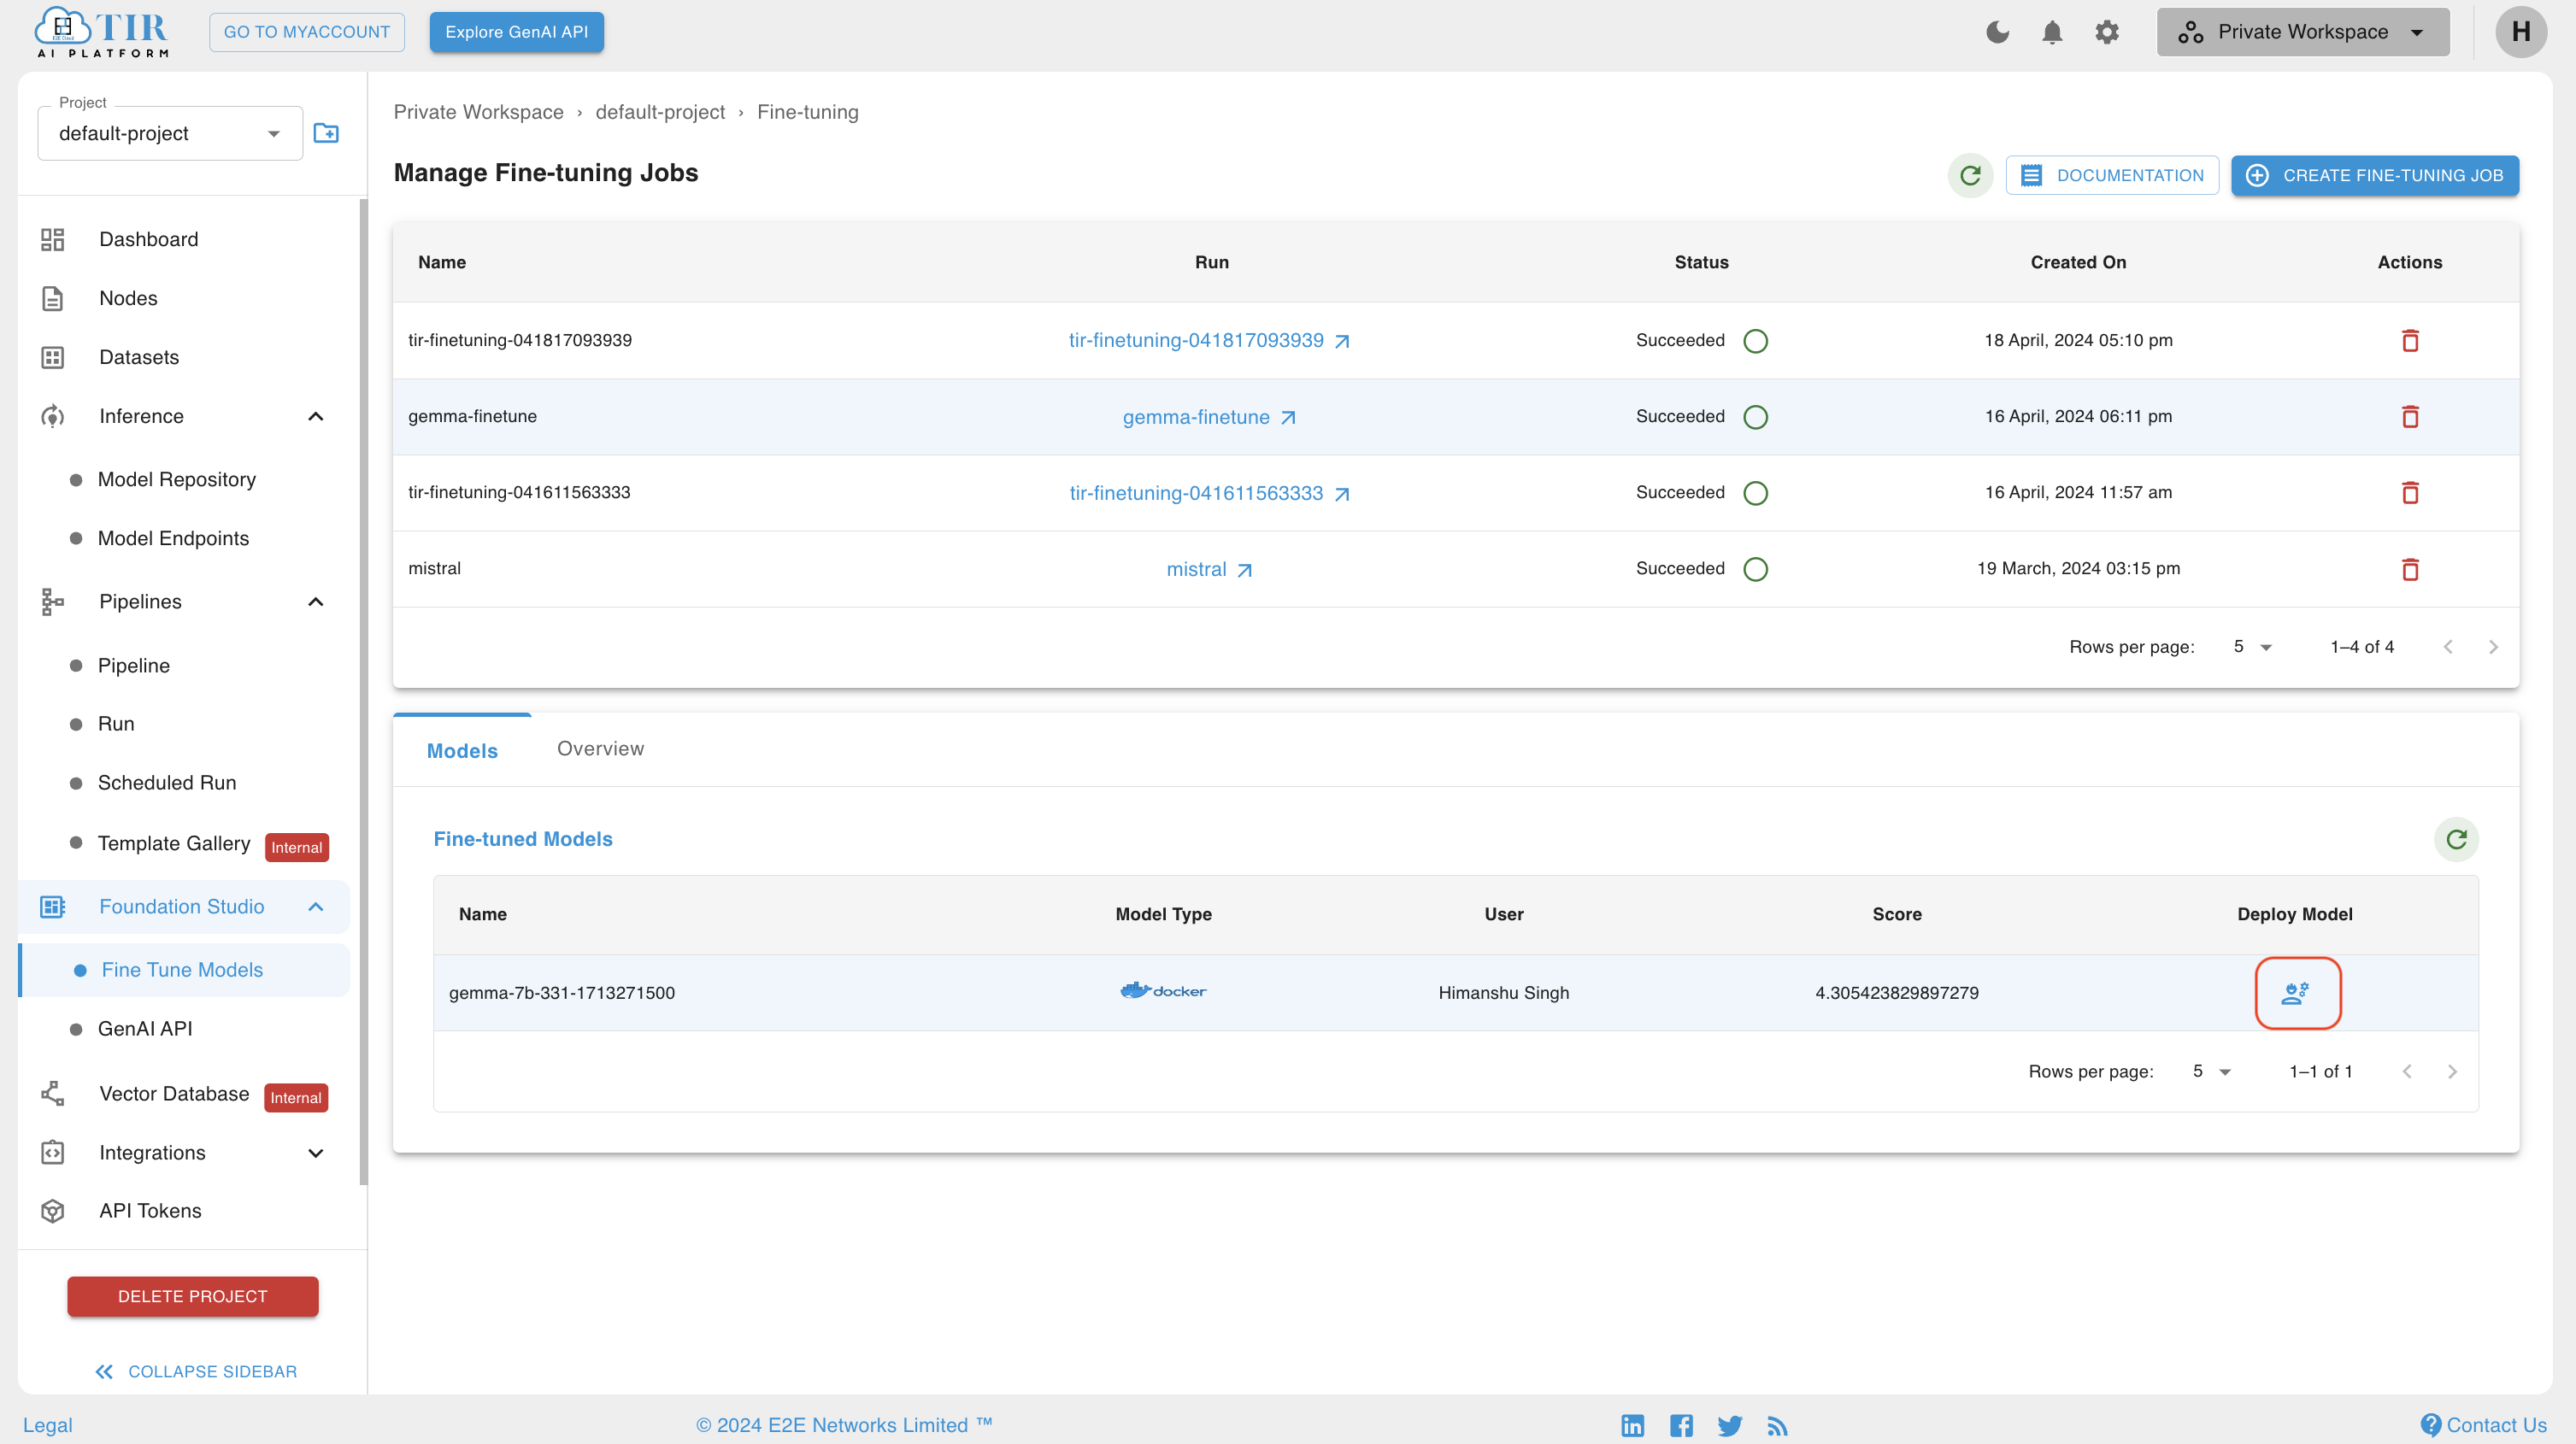Open notifications bell icon
This screenshot has height=1444, width=2576.
2052,32
